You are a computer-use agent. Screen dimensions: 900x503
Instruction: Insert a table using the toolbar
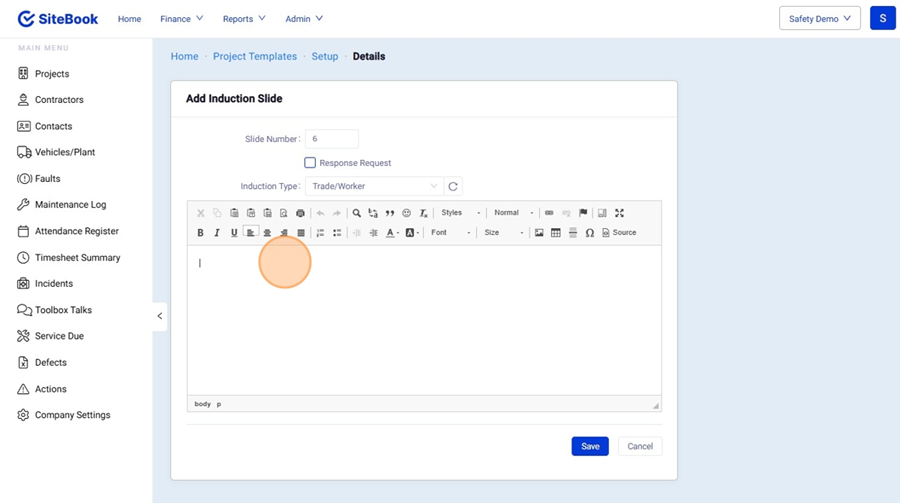556,233
